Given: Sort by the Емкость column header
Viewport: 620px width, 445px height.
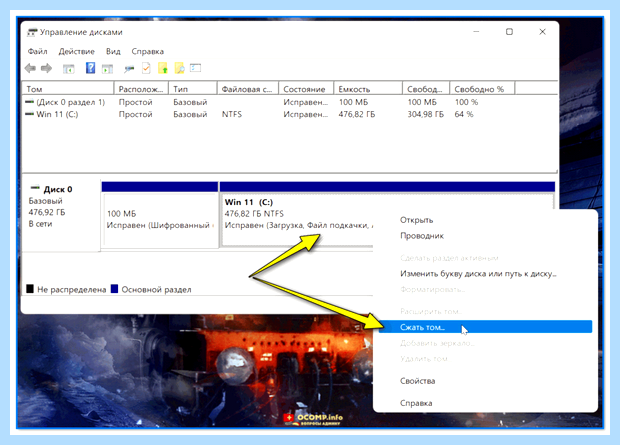Looking at the screenshot, I should click(x=368, y=89).
